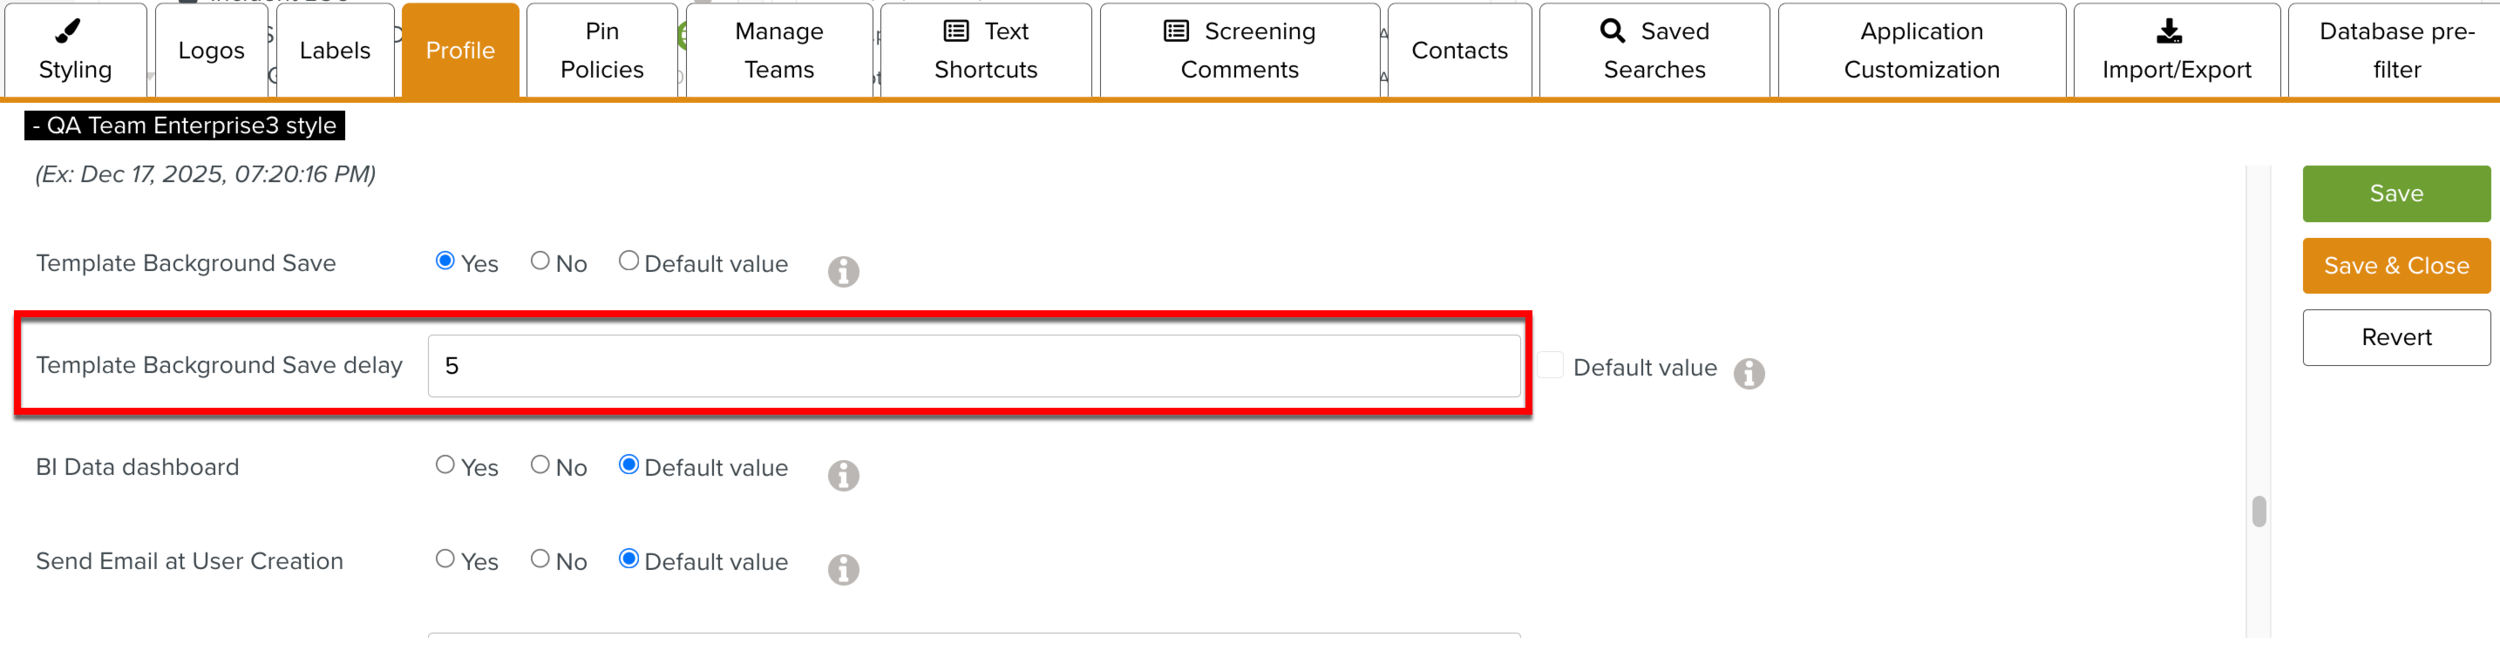The width and height of the screenshot is (2500, 664).
Task: Click the Template Background Save delay field
Action: point(973,366)
